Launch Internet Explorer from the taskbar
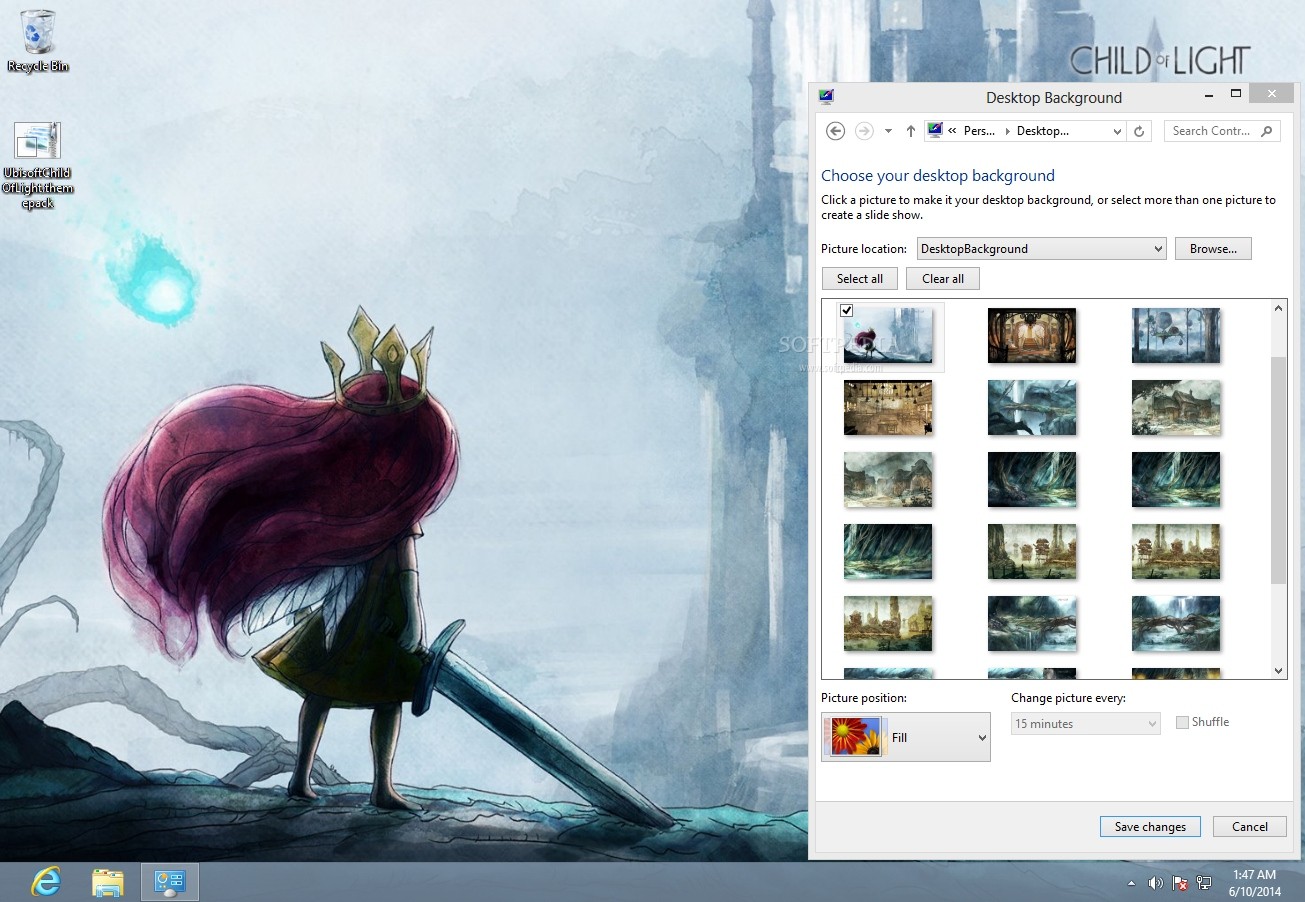The height and width of the screenshot is (902, 1305). pyautogui.click(x=46, y=881)
